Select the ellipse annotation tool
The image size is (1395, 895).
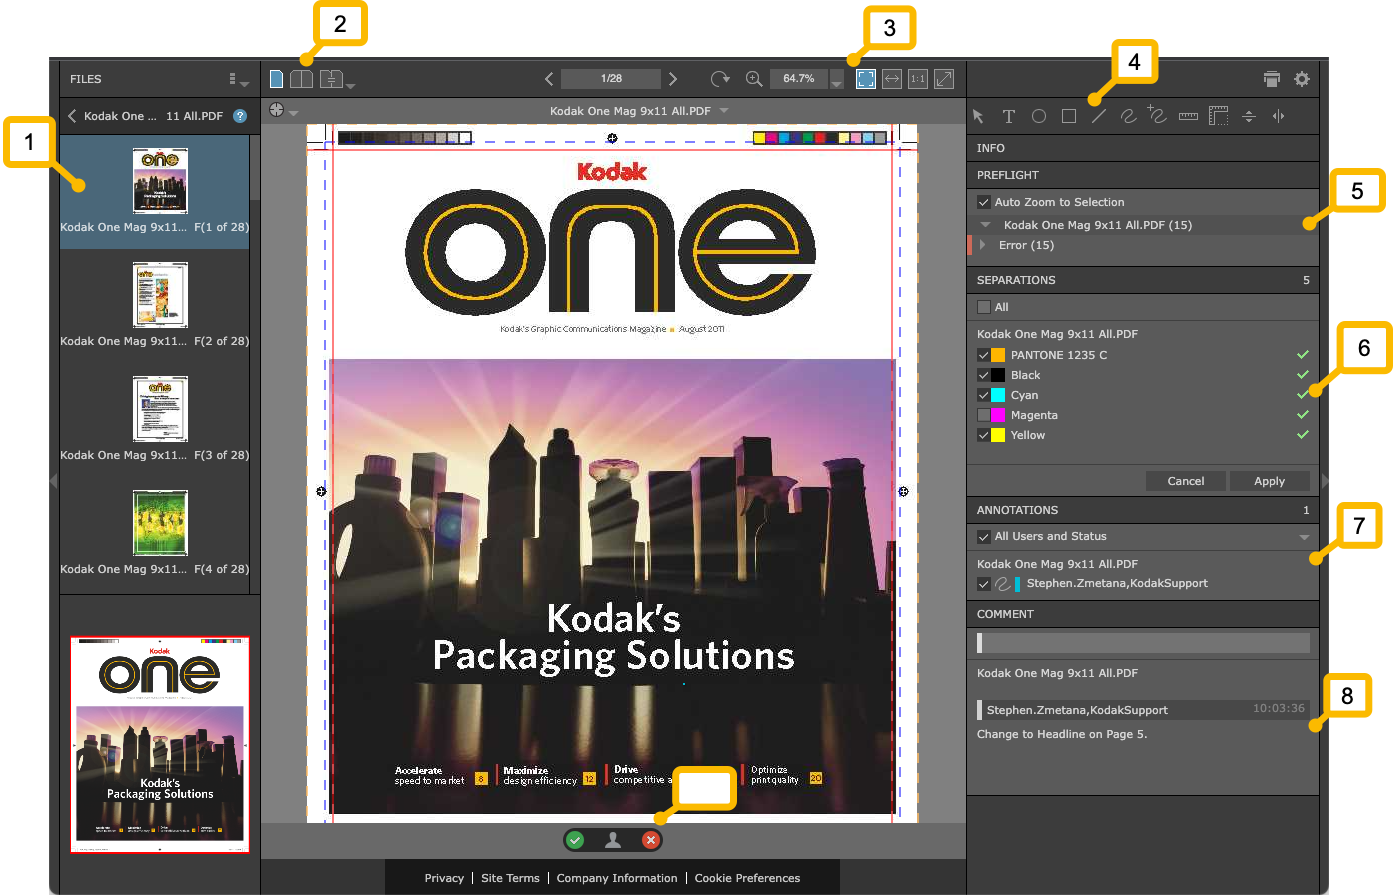1039,117
